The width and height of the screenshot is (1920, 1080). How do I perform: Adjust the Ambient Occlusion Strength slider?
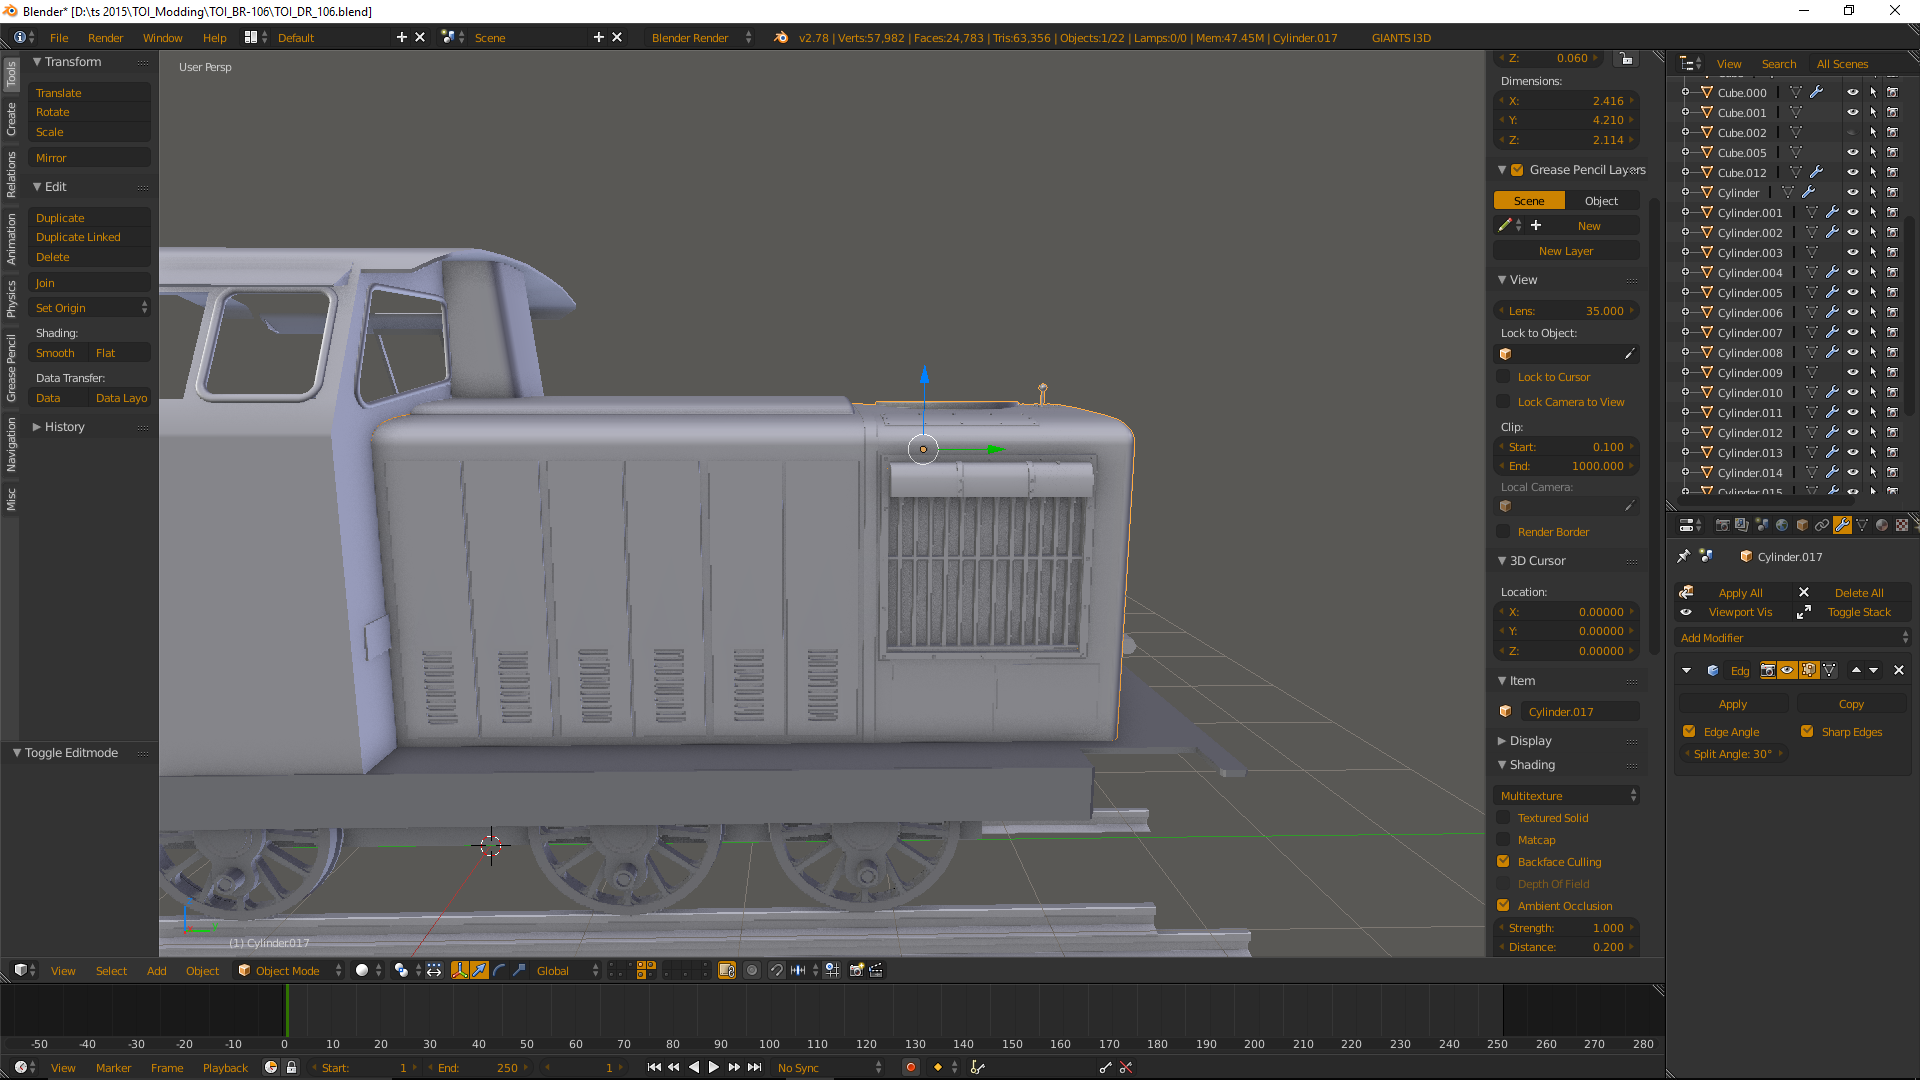coord(1566,928)
